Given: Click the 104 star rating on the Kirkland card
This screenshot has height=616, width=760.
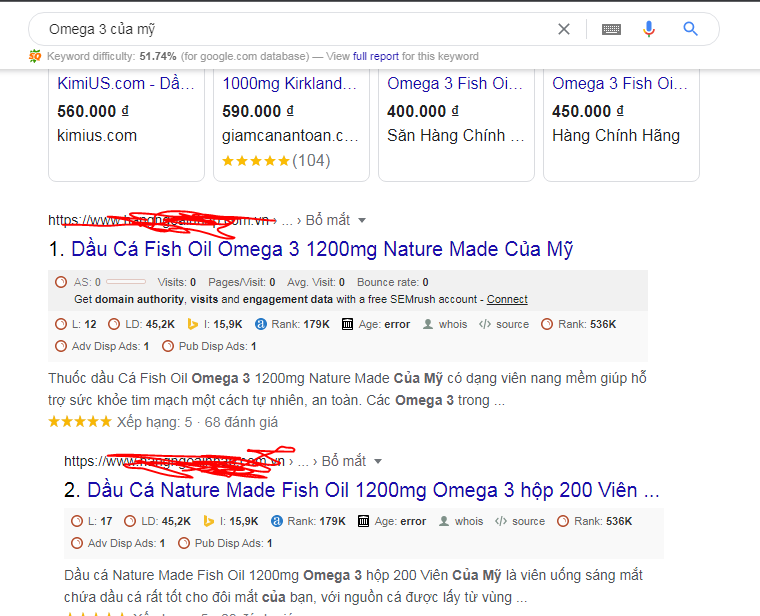Looking at the screenshot, I should click(x=276, y=160).
